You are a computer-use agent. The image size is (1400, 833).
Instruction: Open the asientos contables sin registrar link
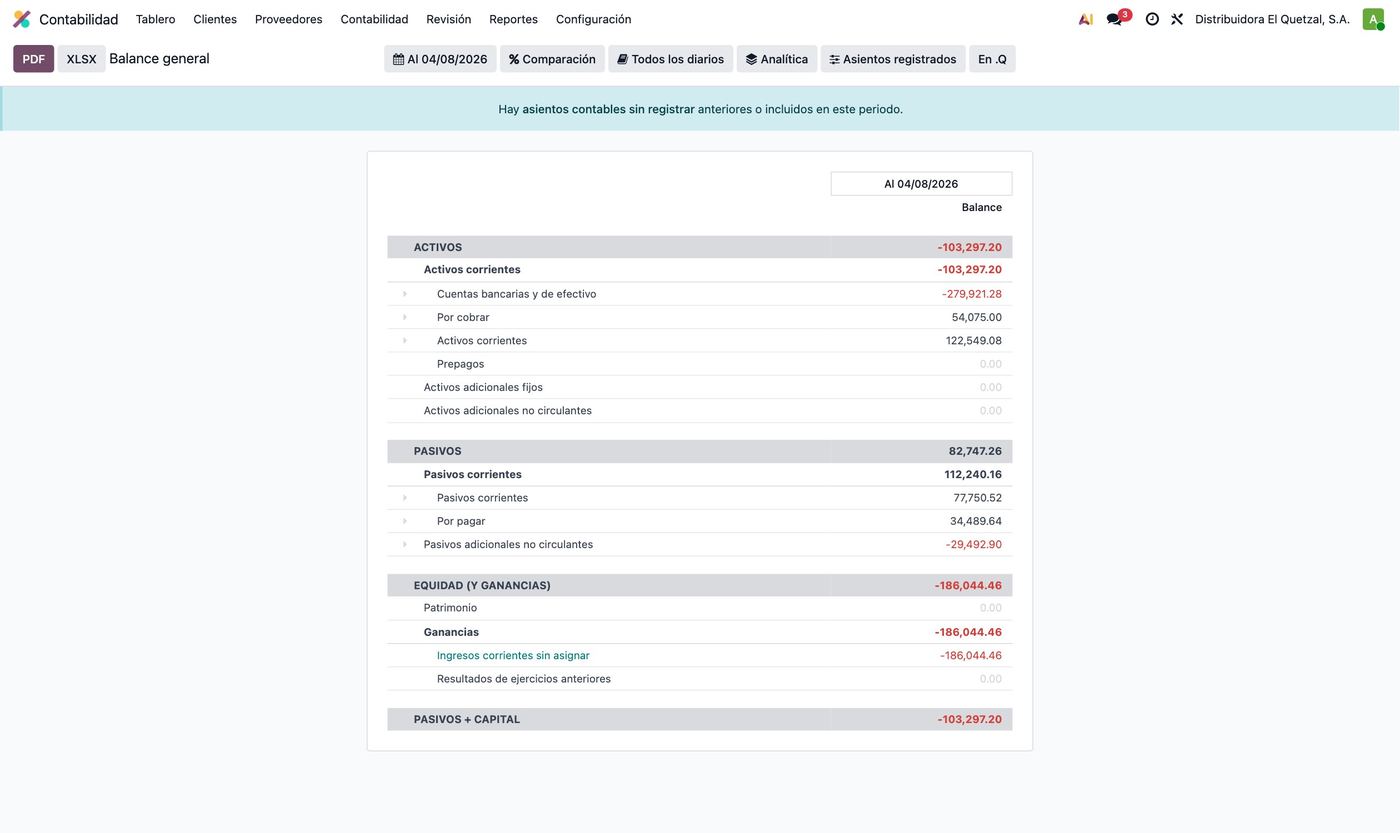click(x=608, y=109)
